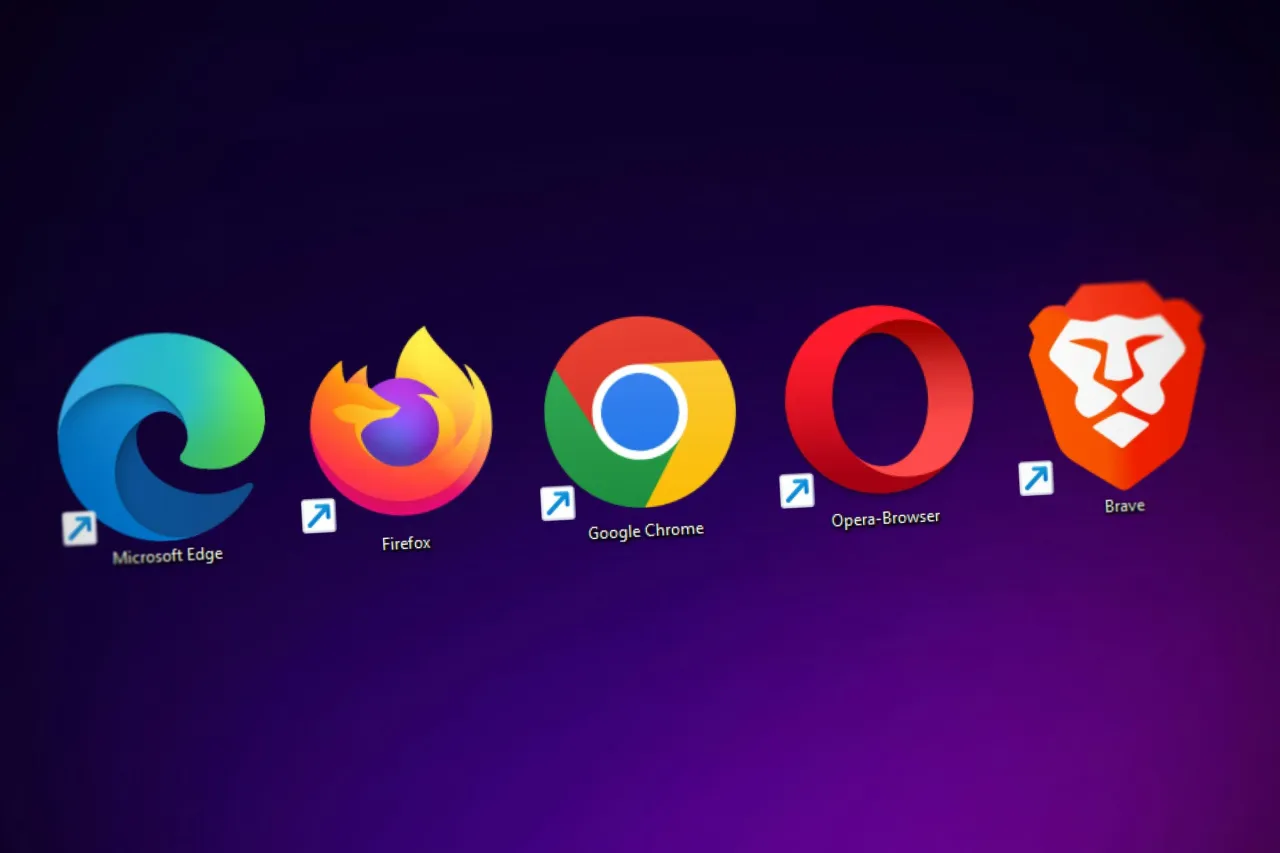Click the shortcut arrow badge on Firefox
The image size is (1280, 853).
318,515
